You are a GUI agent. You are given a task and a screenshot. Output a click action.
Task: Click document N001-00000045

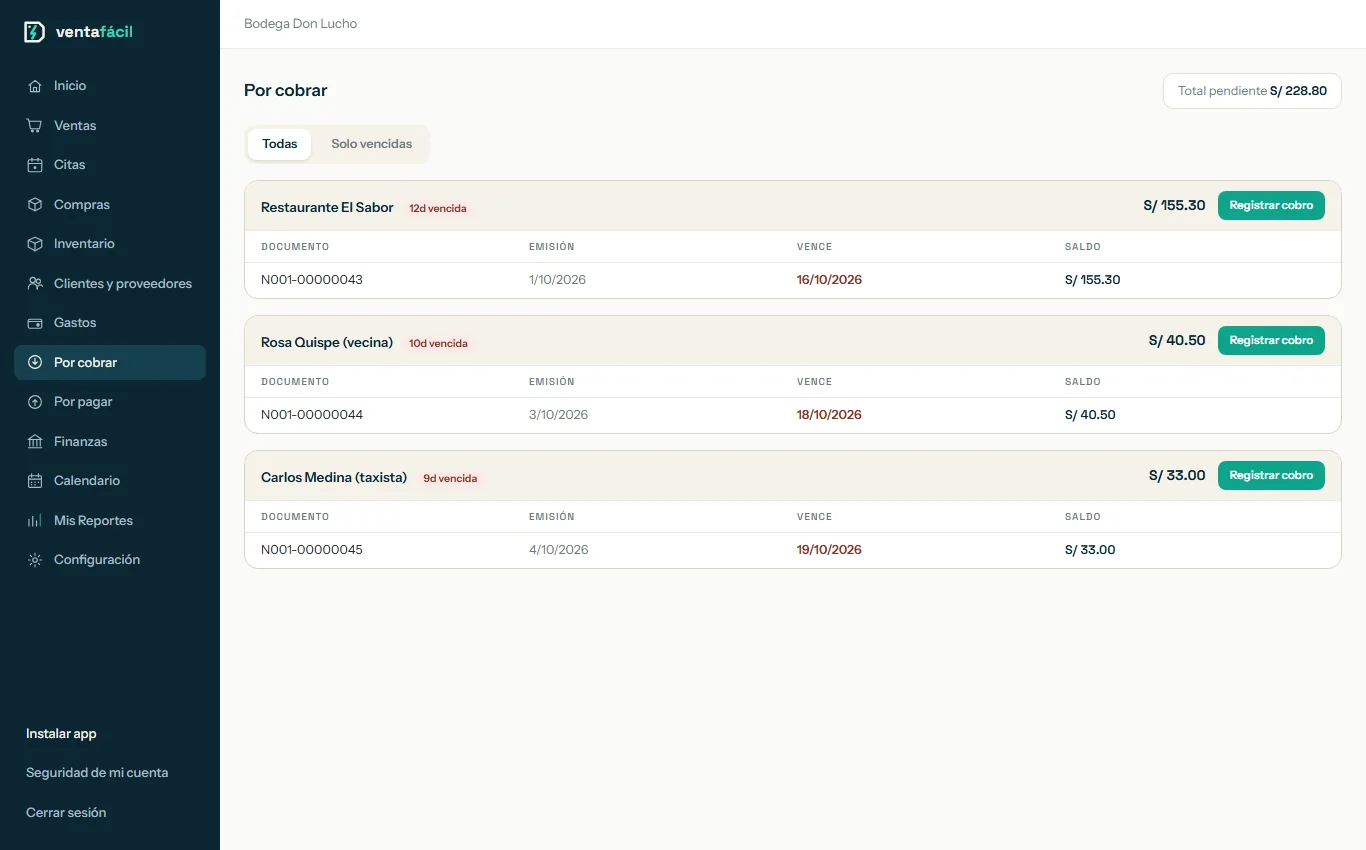[312, 550]
